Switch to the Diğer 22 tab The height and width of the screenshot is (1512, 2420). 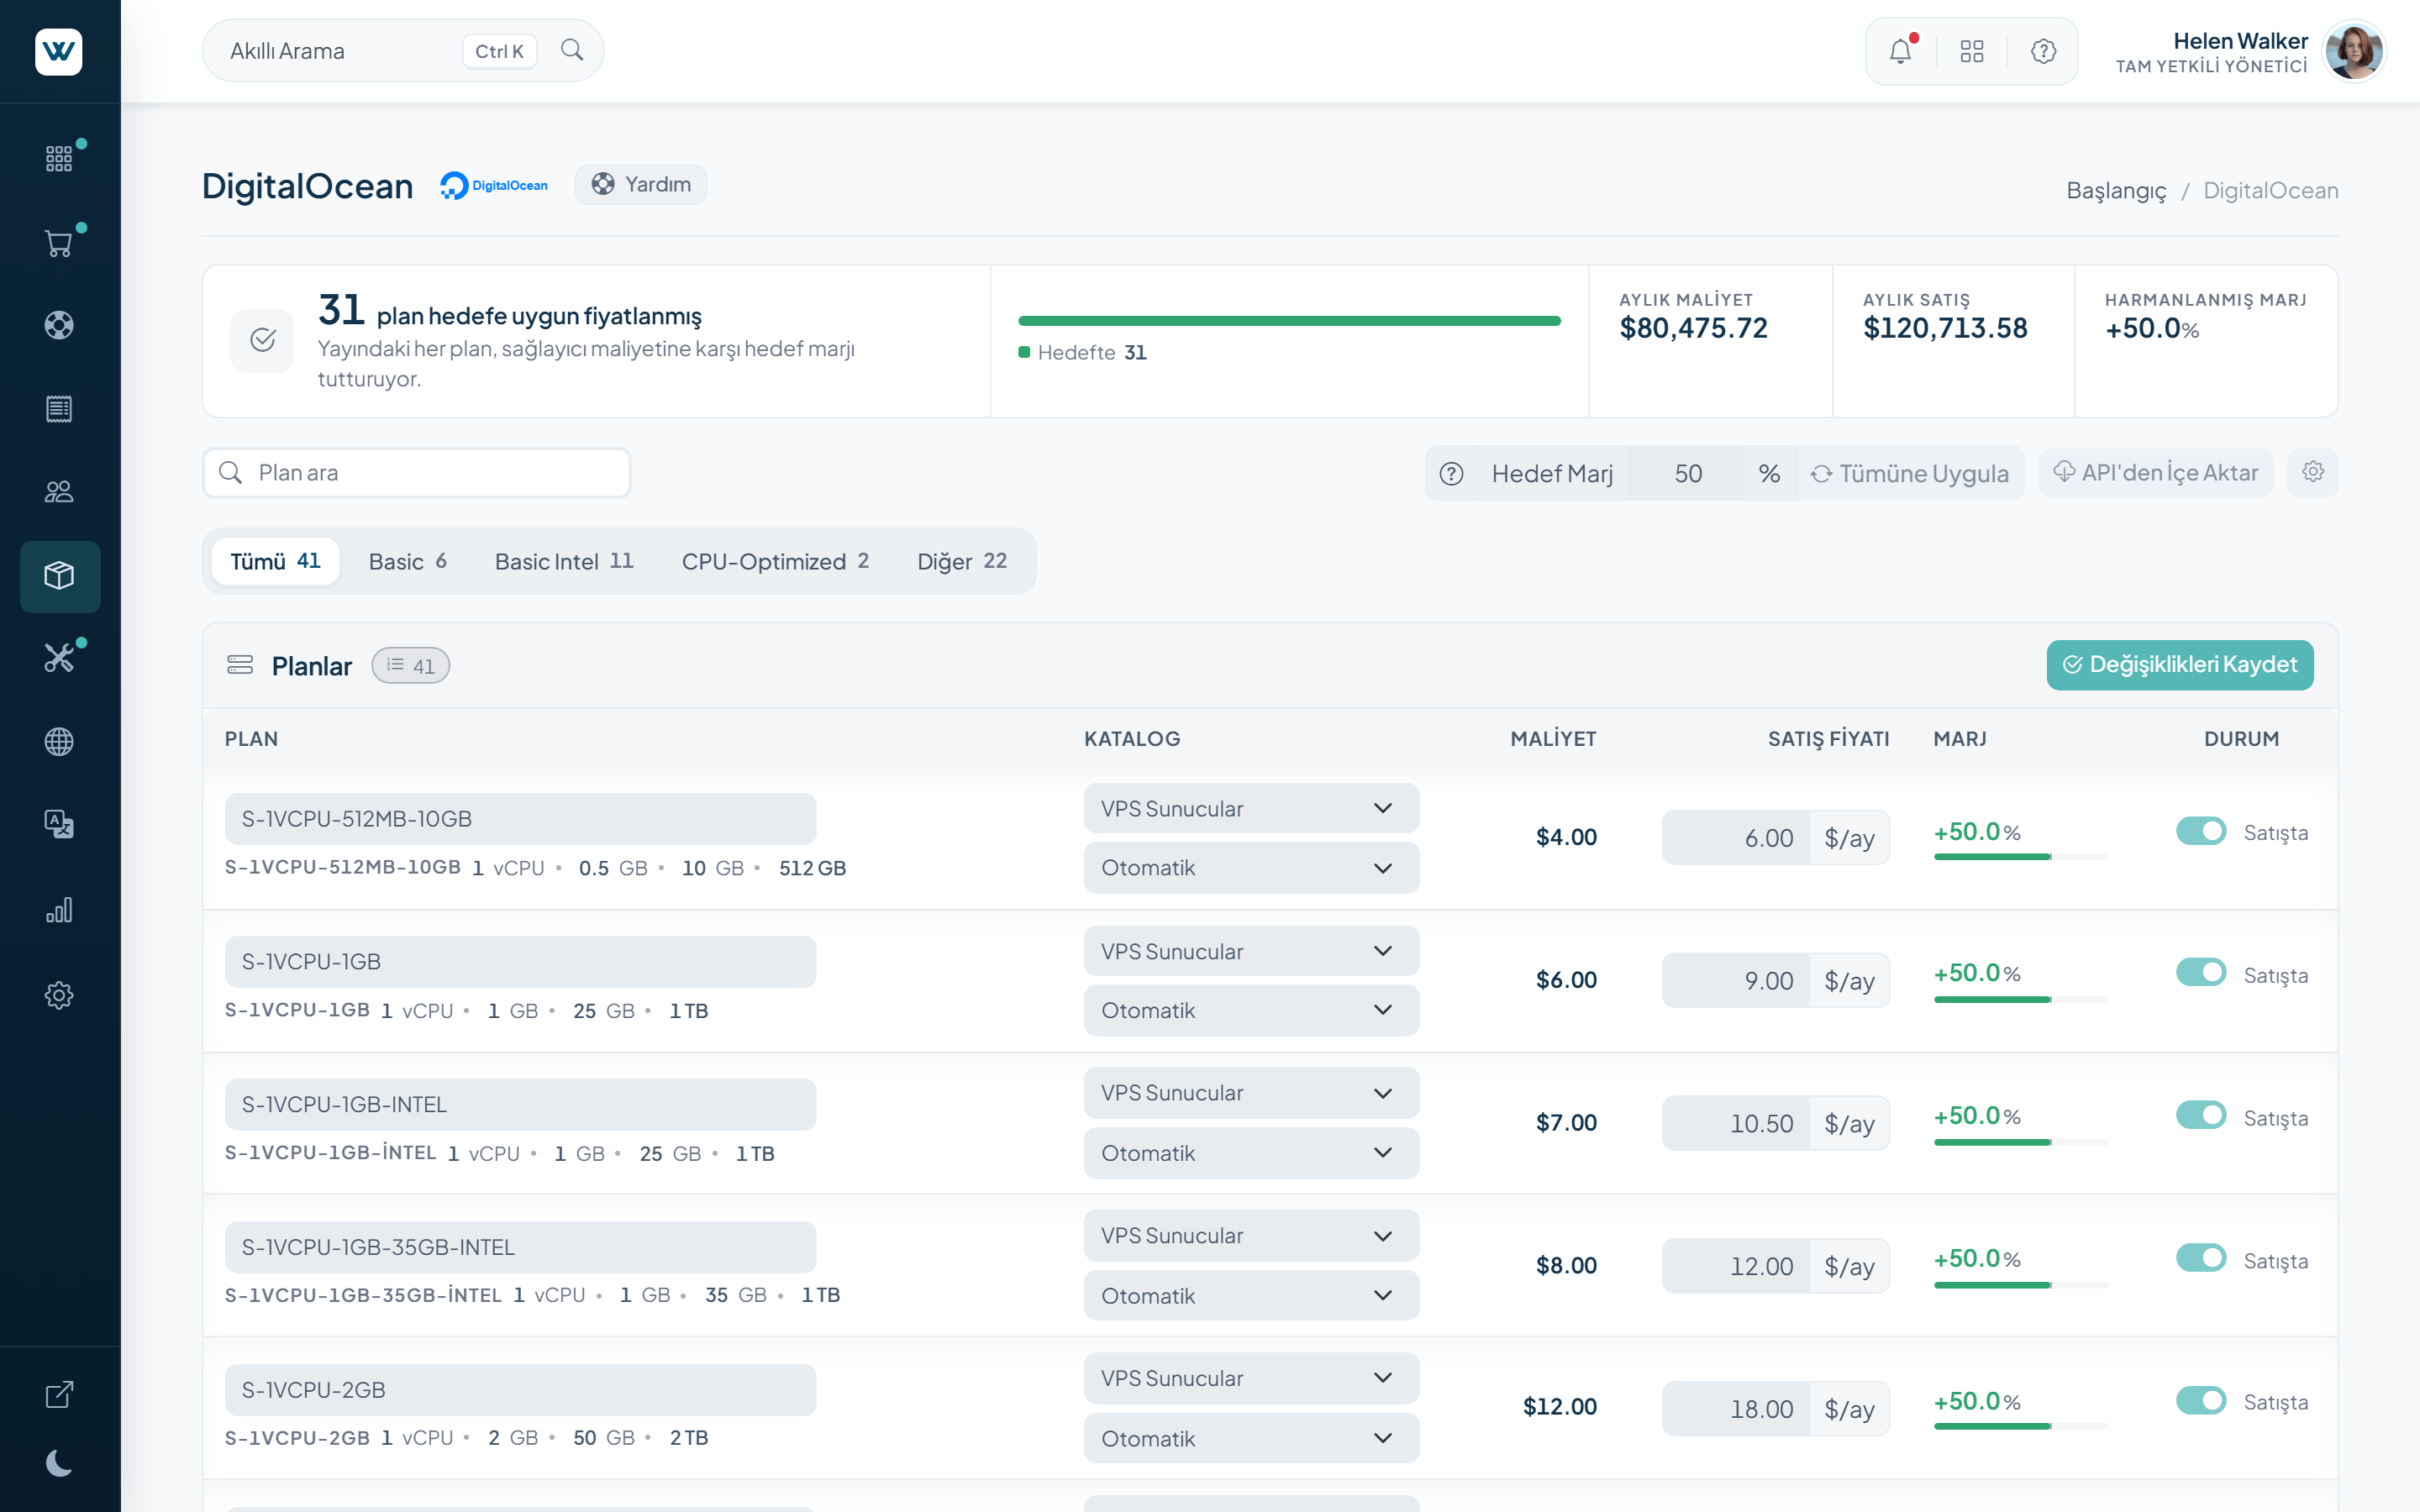(x=962, y=561)
